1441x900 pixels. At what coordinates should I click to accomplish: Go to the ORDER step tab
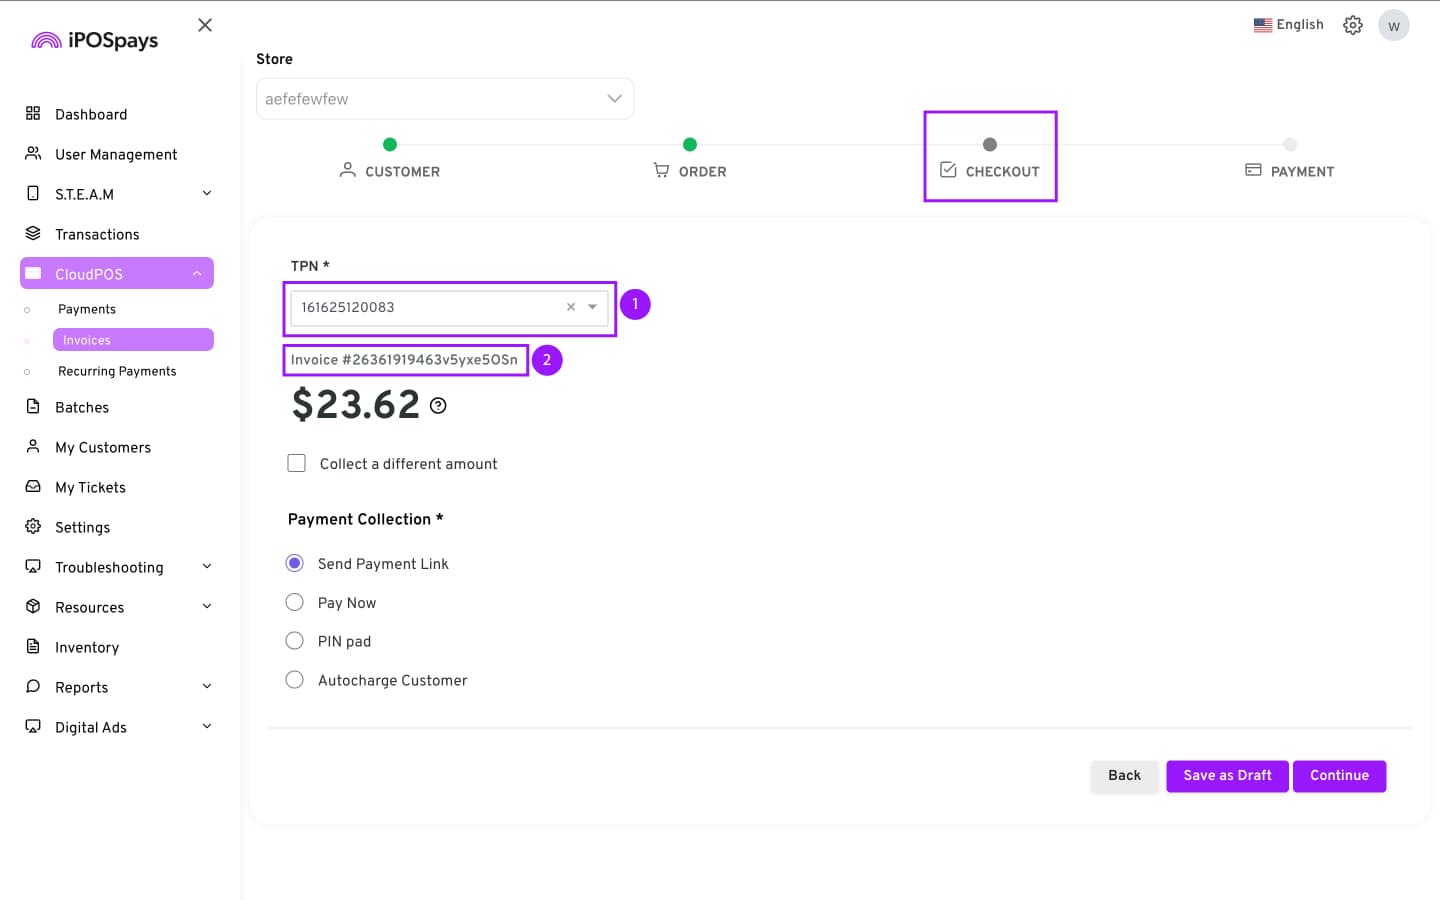(x=690, y=171)
